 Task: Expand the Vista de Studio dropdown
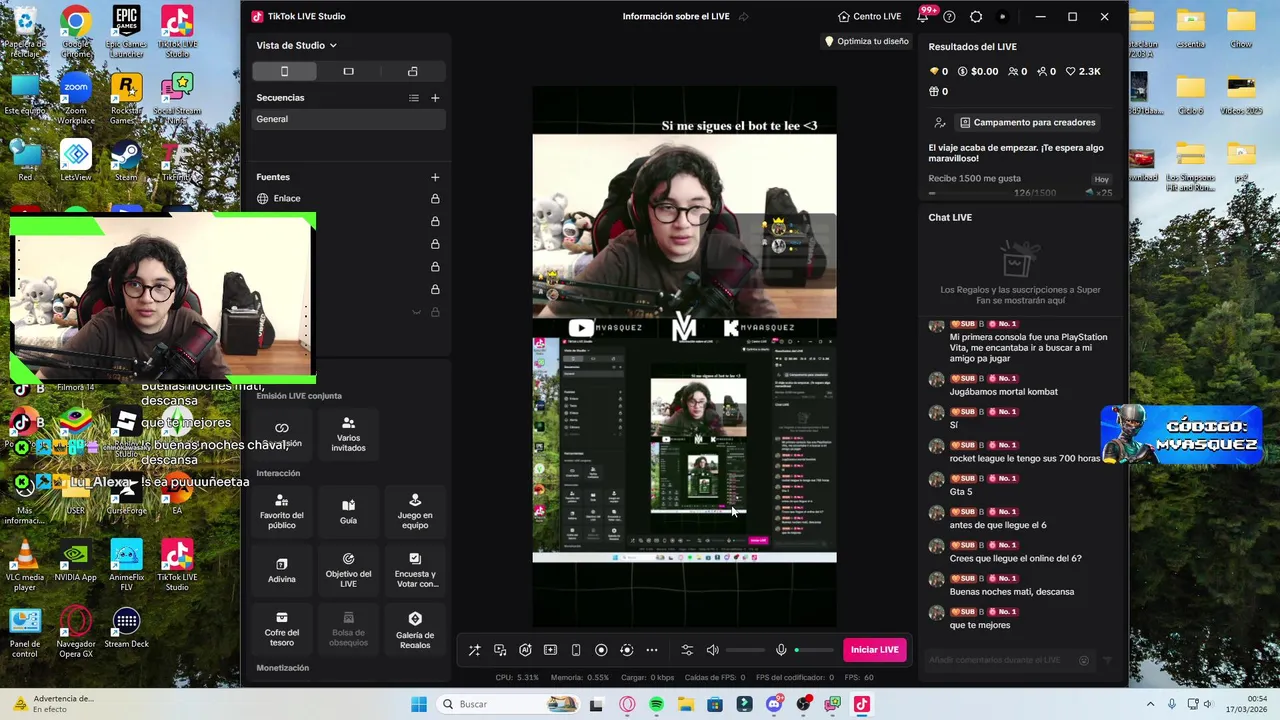(296, 45)
